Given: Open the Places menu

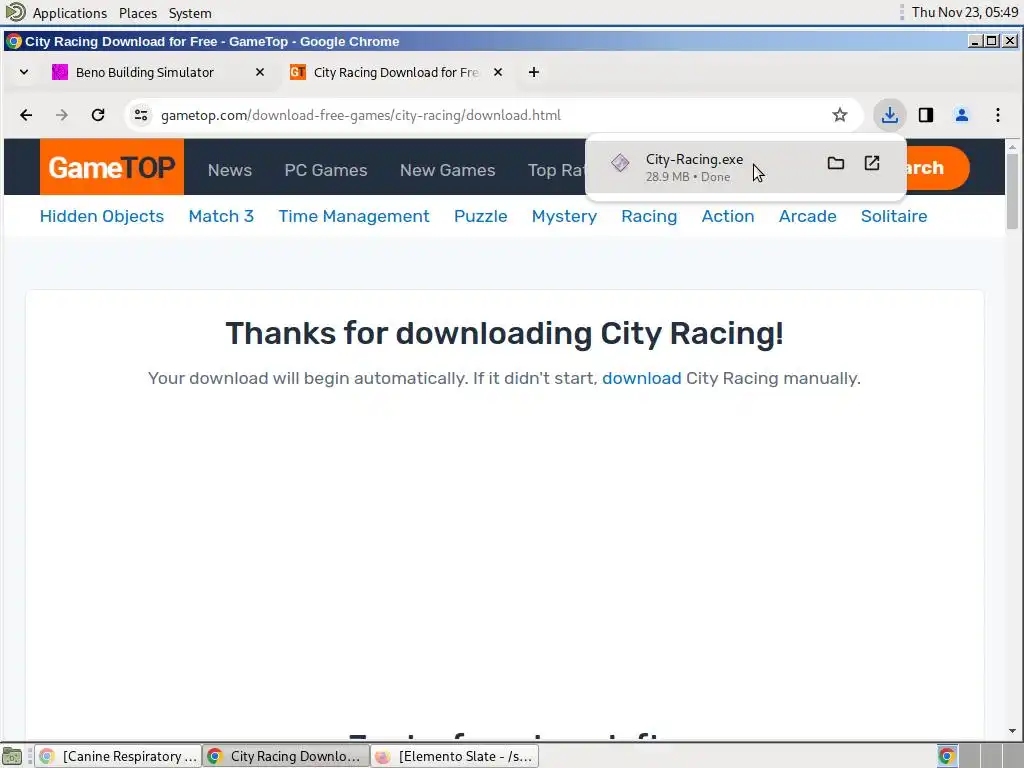Looking at the screenshot, I should pos(138,13).
